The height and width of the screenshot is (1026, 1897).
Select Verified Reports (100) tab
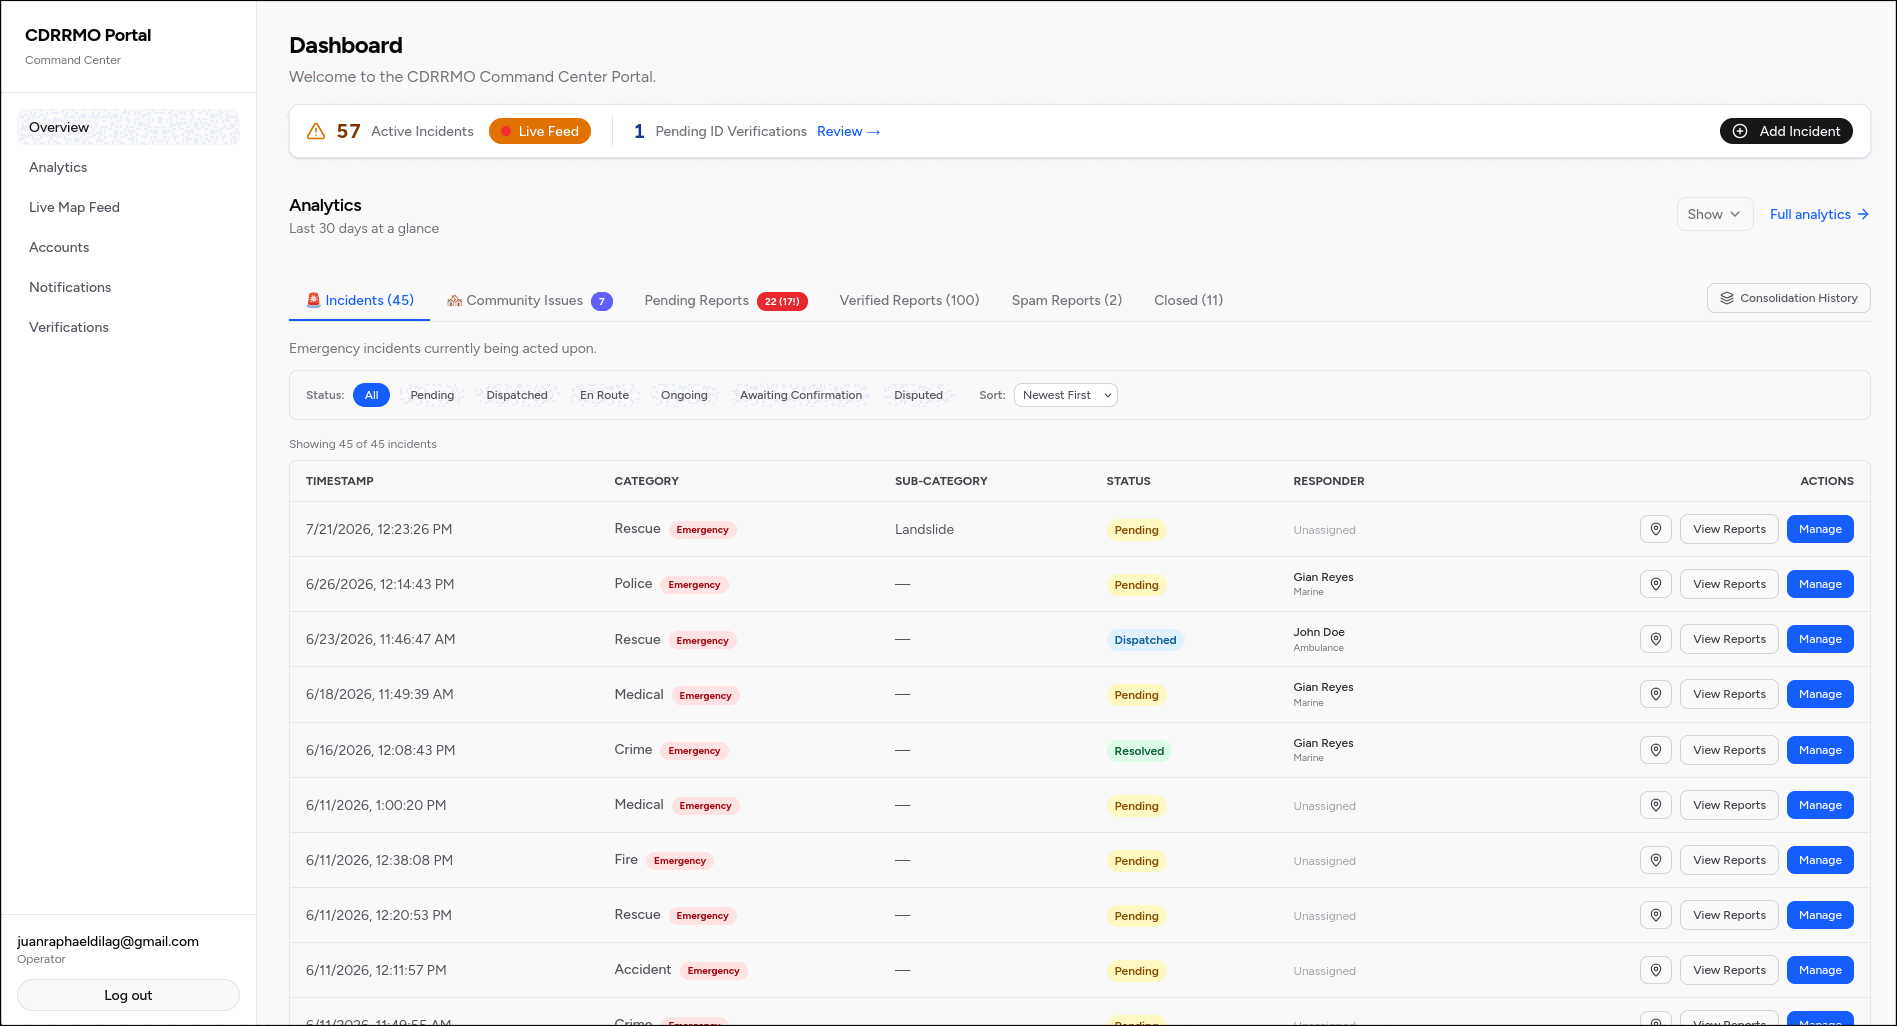point(909,300)
